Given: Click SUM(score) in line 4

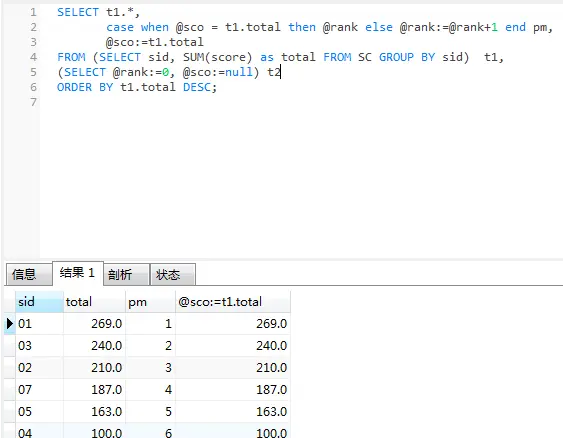Looking at the screenshot, I should point(218,57).
